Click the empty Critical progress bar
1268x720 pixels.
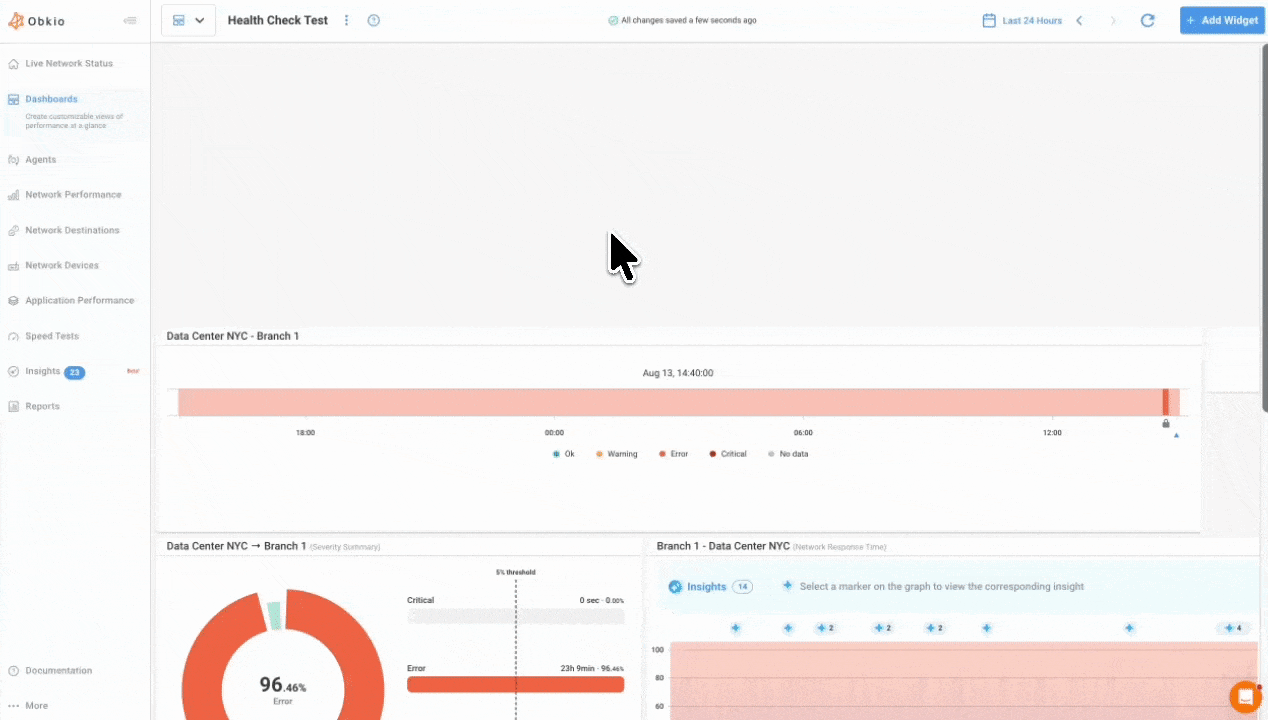515,617
